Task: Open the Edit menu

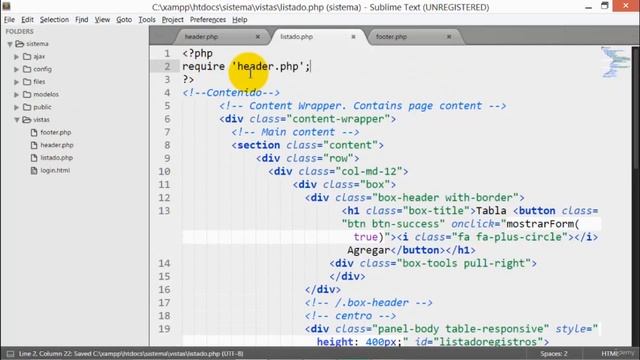Action: tap(27, 20)
